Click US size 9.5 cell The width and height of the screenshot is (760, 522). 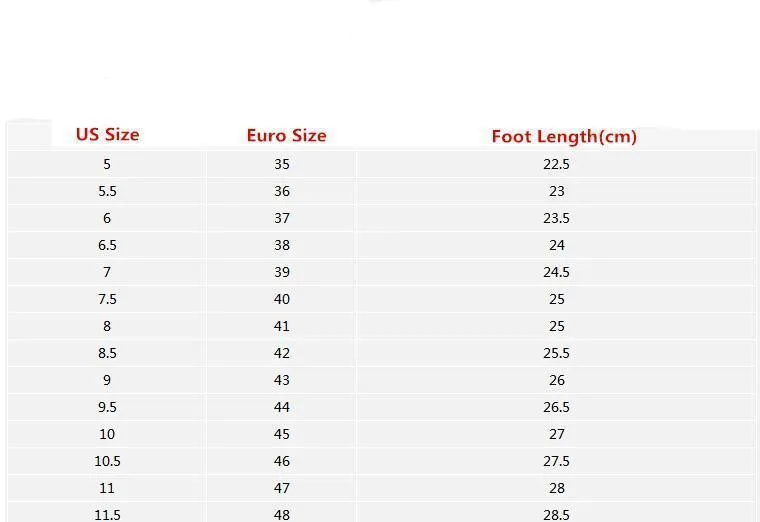[x=107, y=407]
